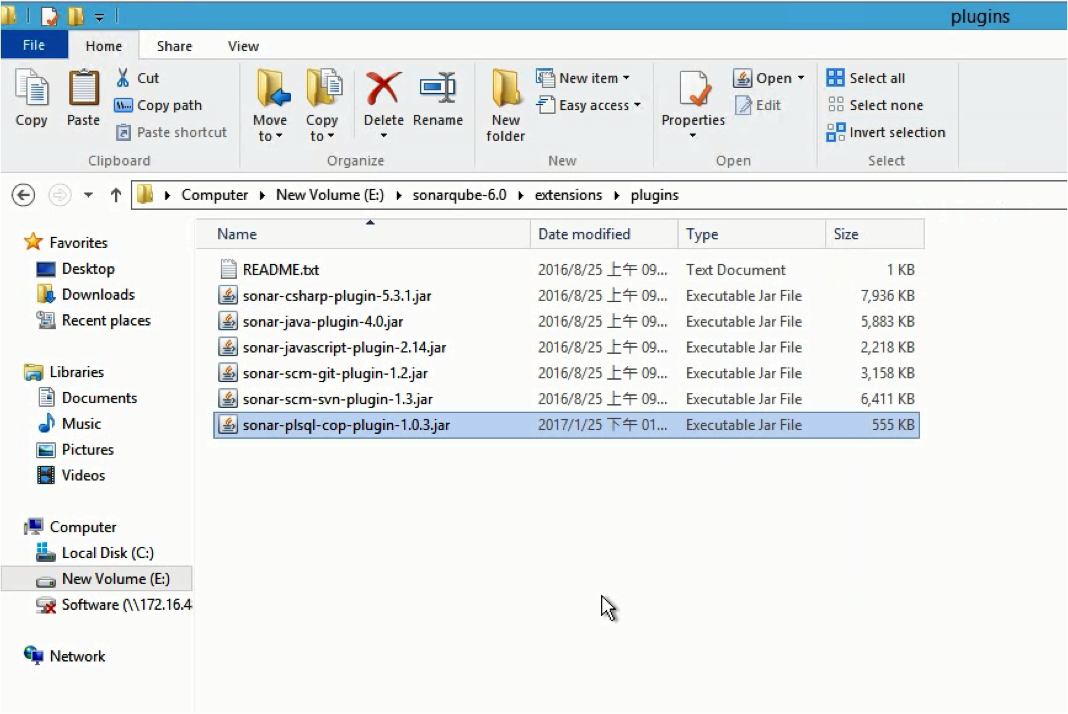
Task: Sort files by Size column header
Action: click(875, 234)
